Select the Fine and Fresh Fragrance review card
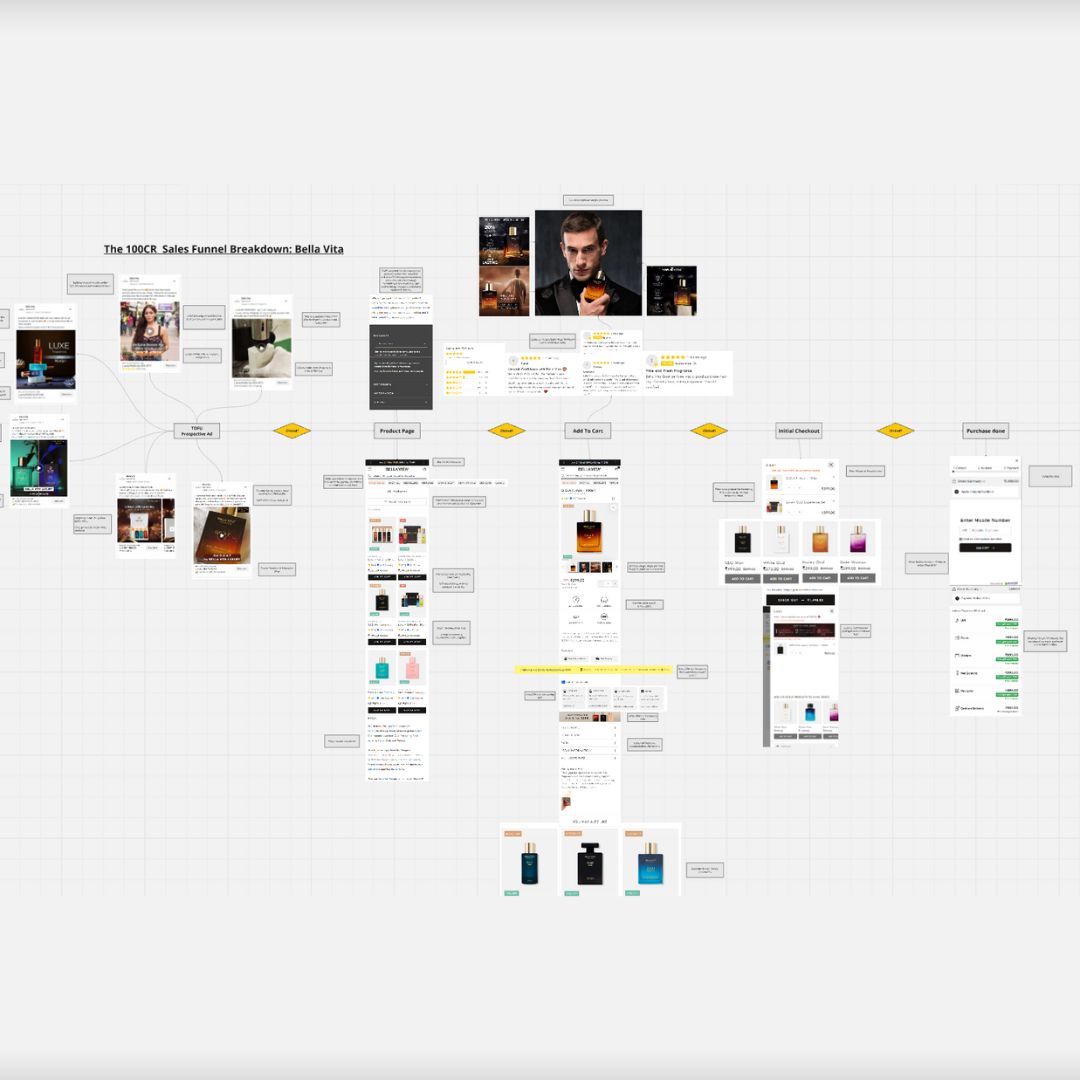 (688, 373)
